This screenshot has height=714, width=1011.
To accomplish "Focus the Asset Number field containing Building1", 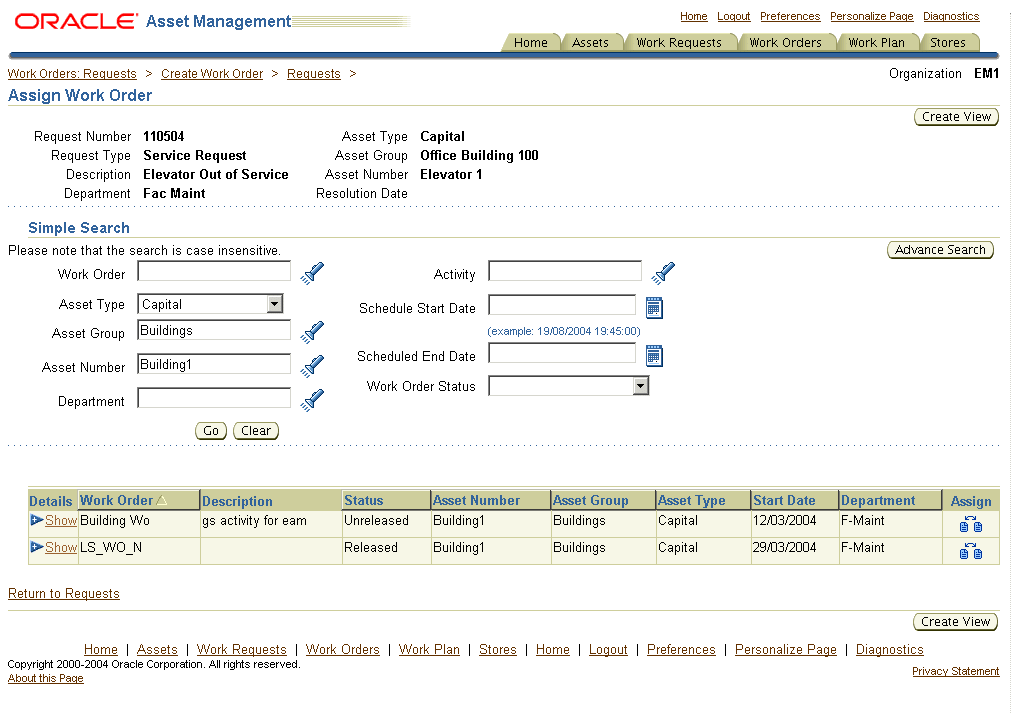I will (x=214, y=364).
